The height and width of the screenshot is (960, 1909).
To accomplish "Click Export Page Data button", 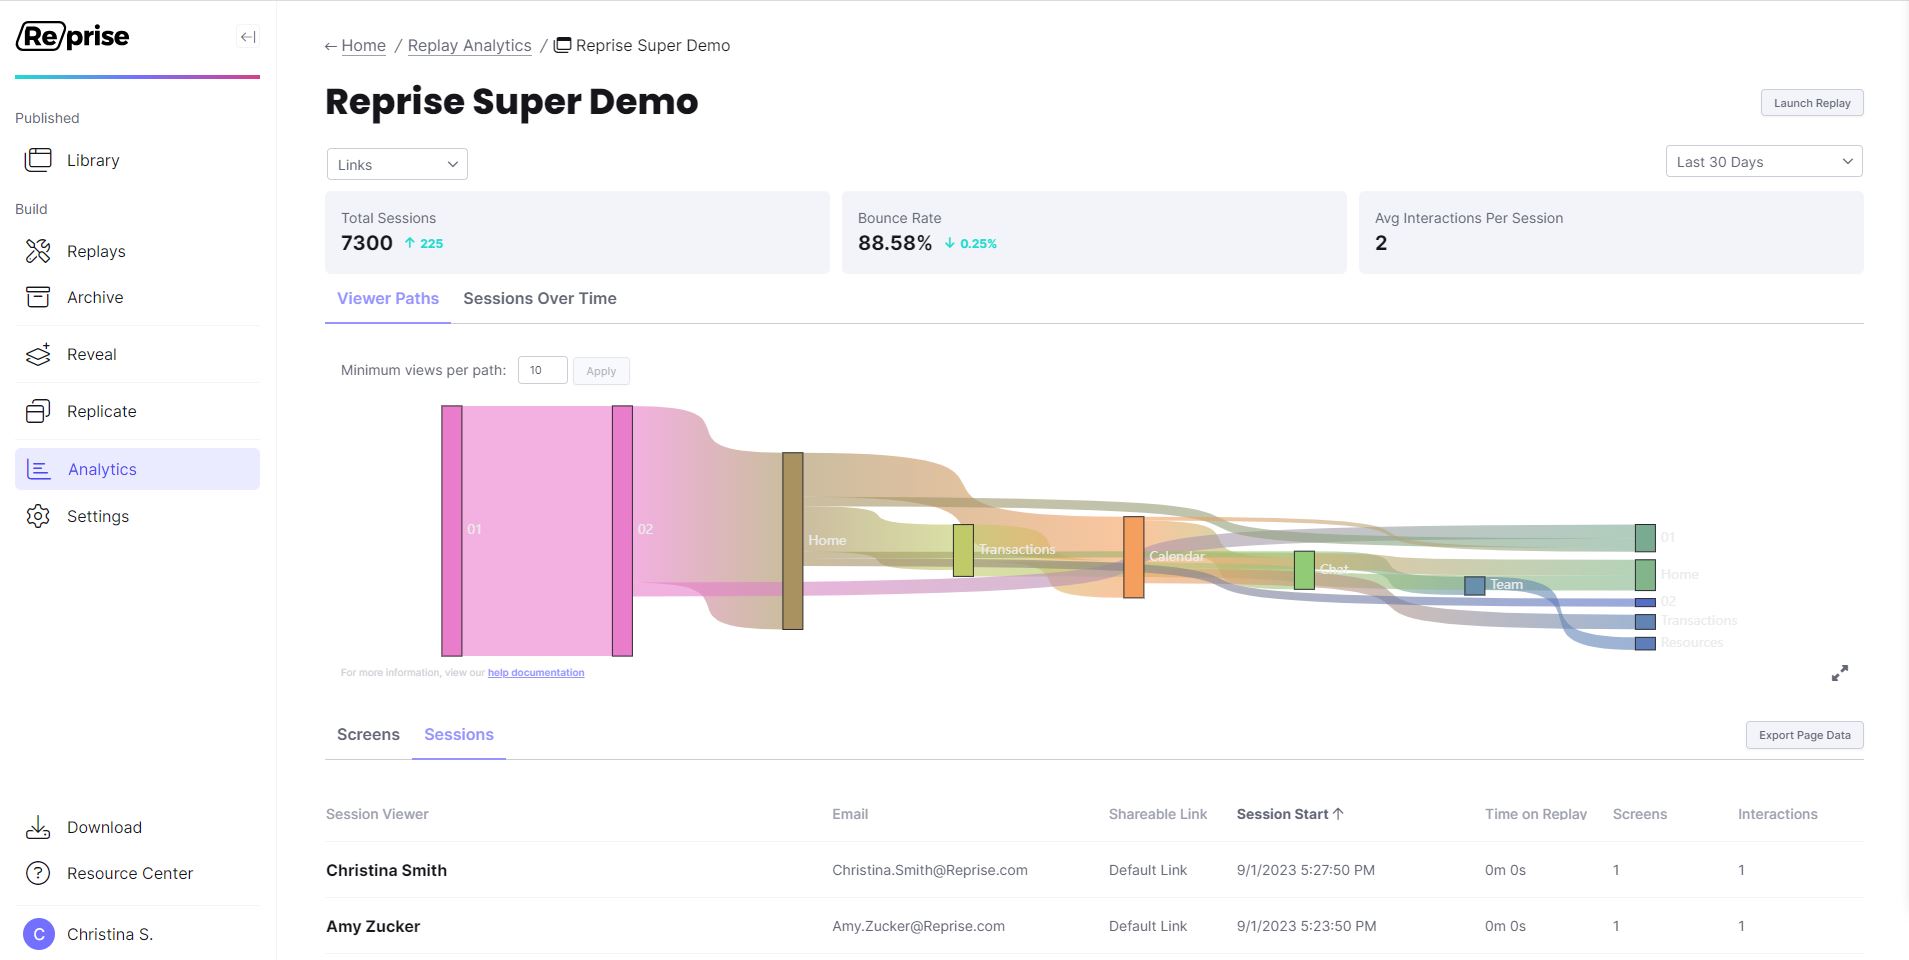I will [1805, 735].
